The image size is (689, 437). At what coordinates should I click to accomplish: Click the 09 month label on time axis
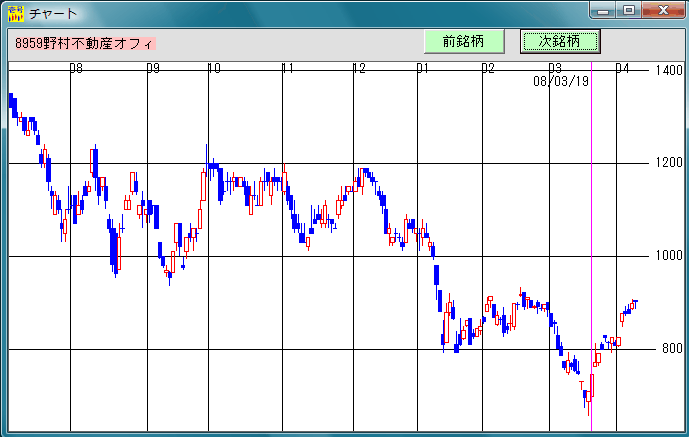pyautogui.click(x=153, y=68)
